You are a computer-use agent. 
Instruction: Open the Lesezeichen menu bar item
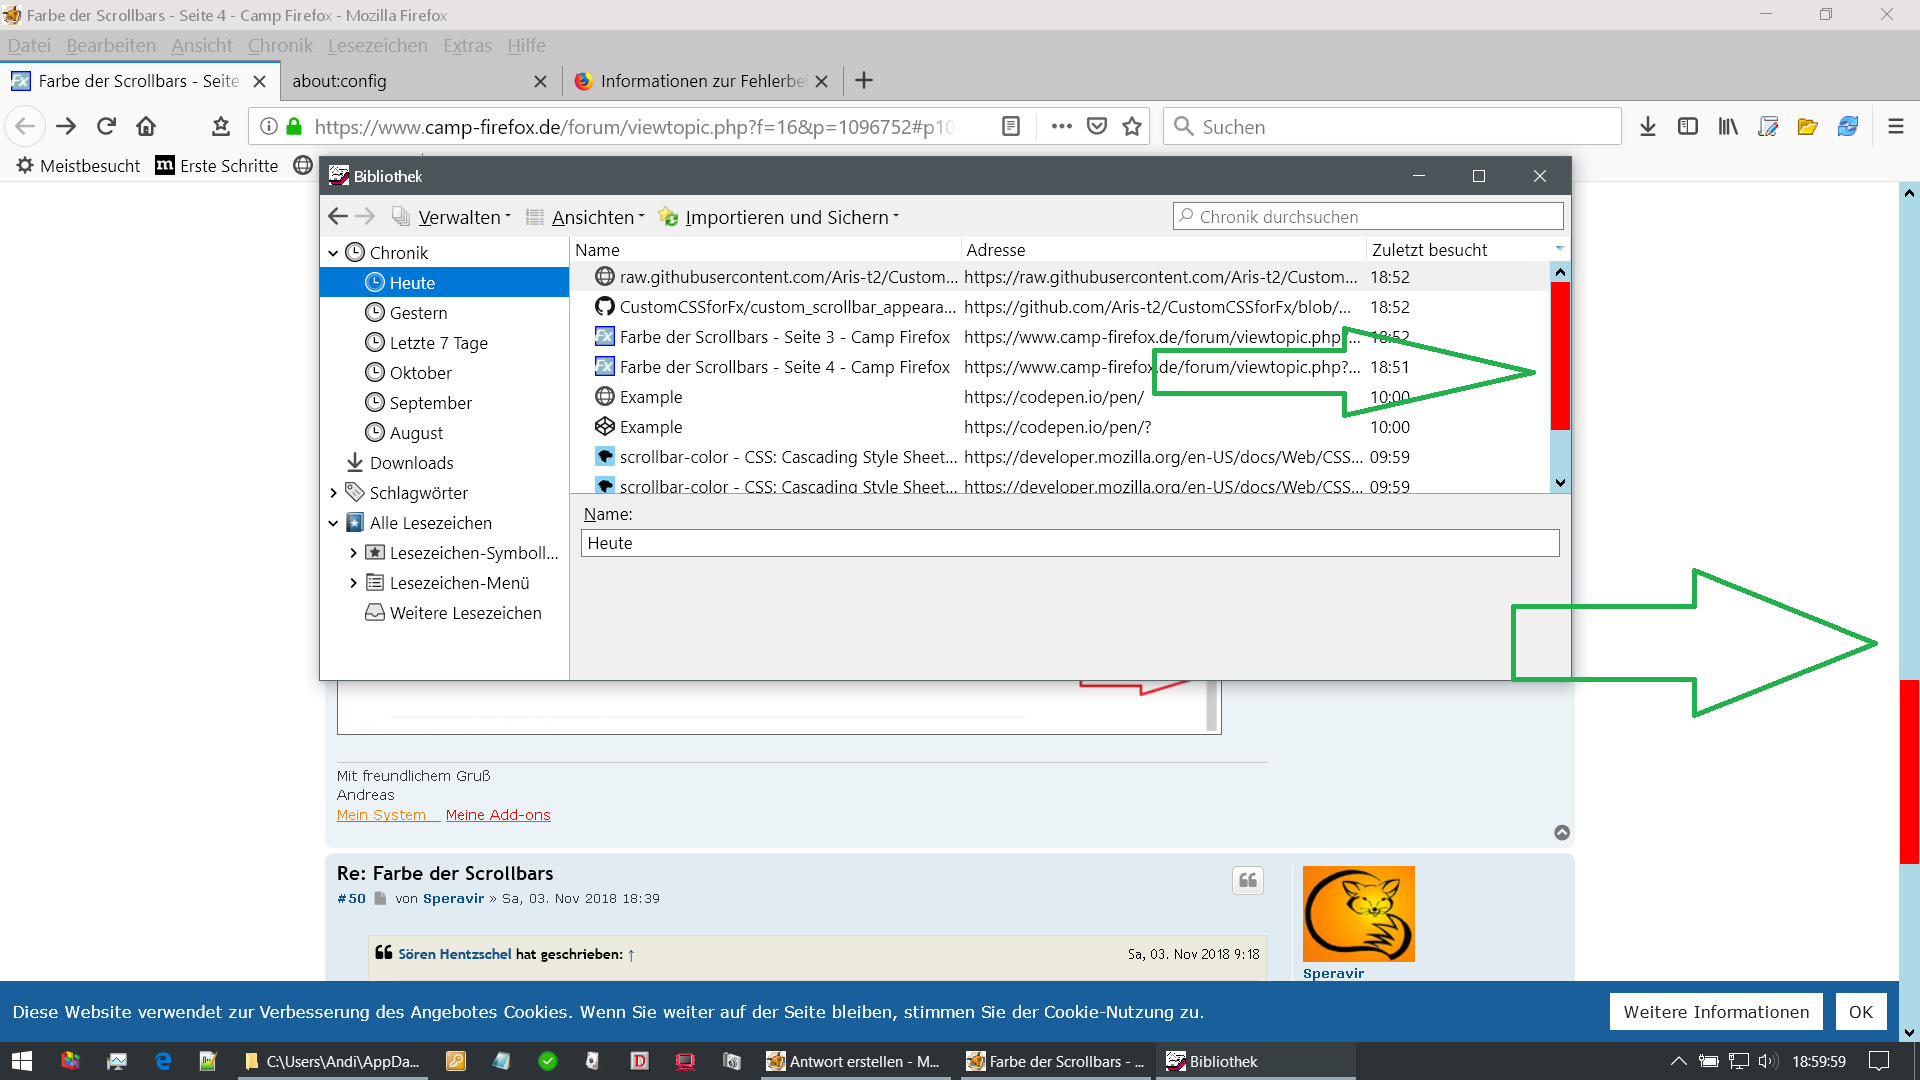[377, 45]
